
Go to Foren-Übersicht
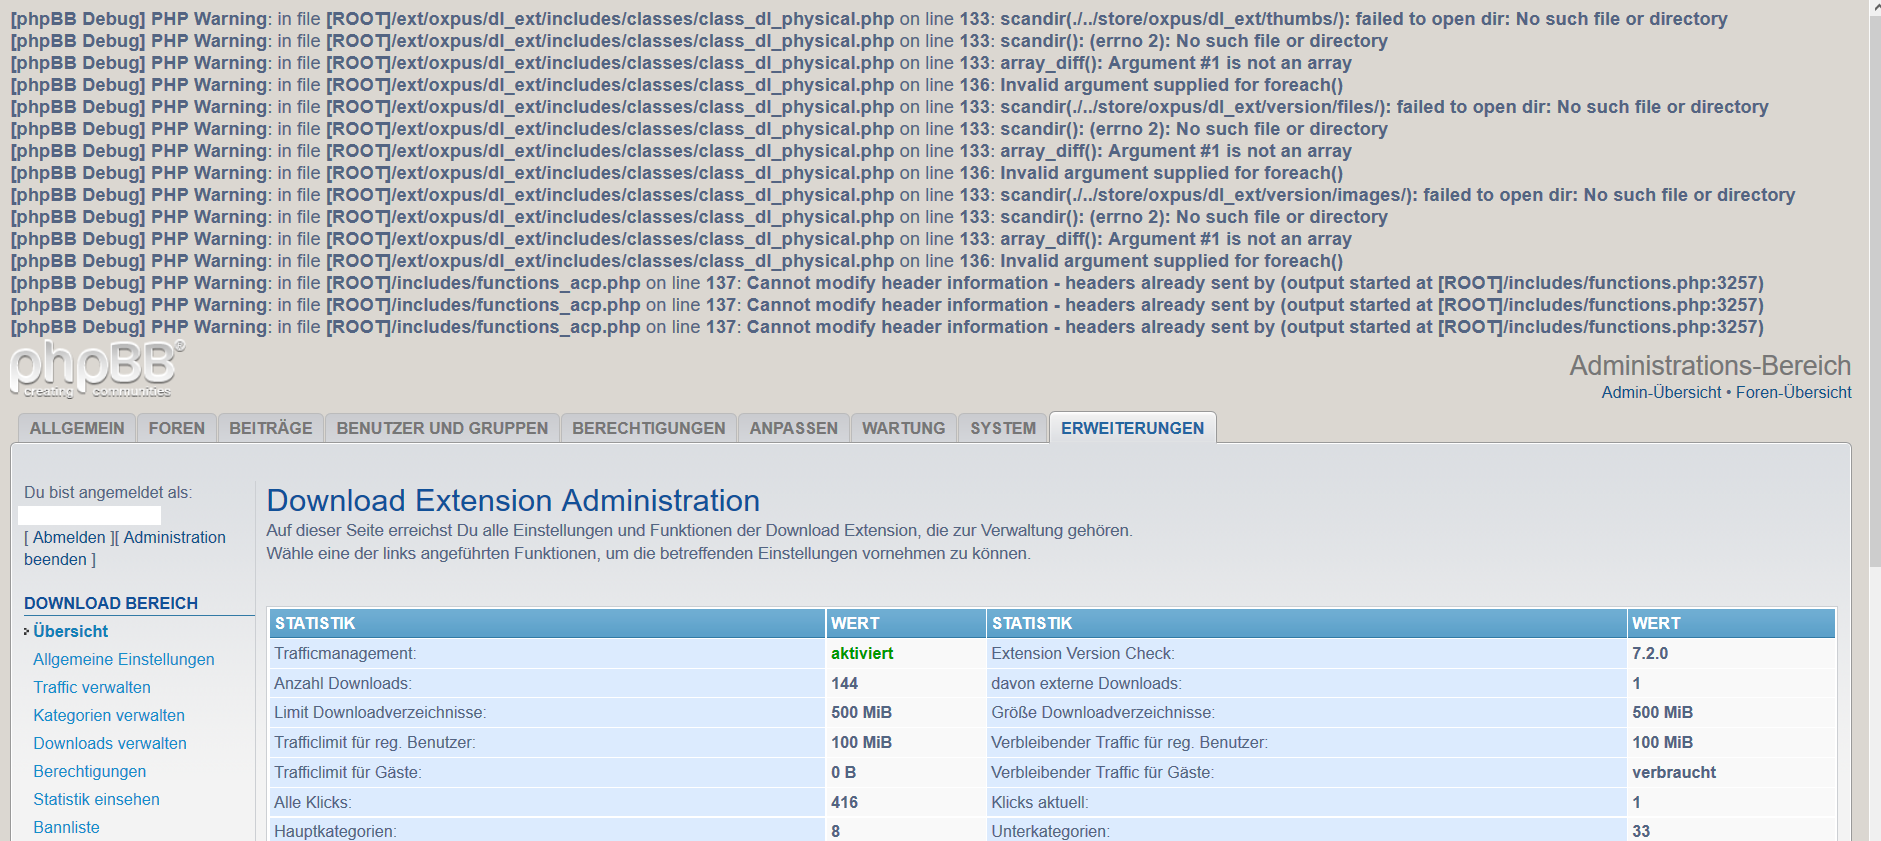click(x=1793, y=393)
